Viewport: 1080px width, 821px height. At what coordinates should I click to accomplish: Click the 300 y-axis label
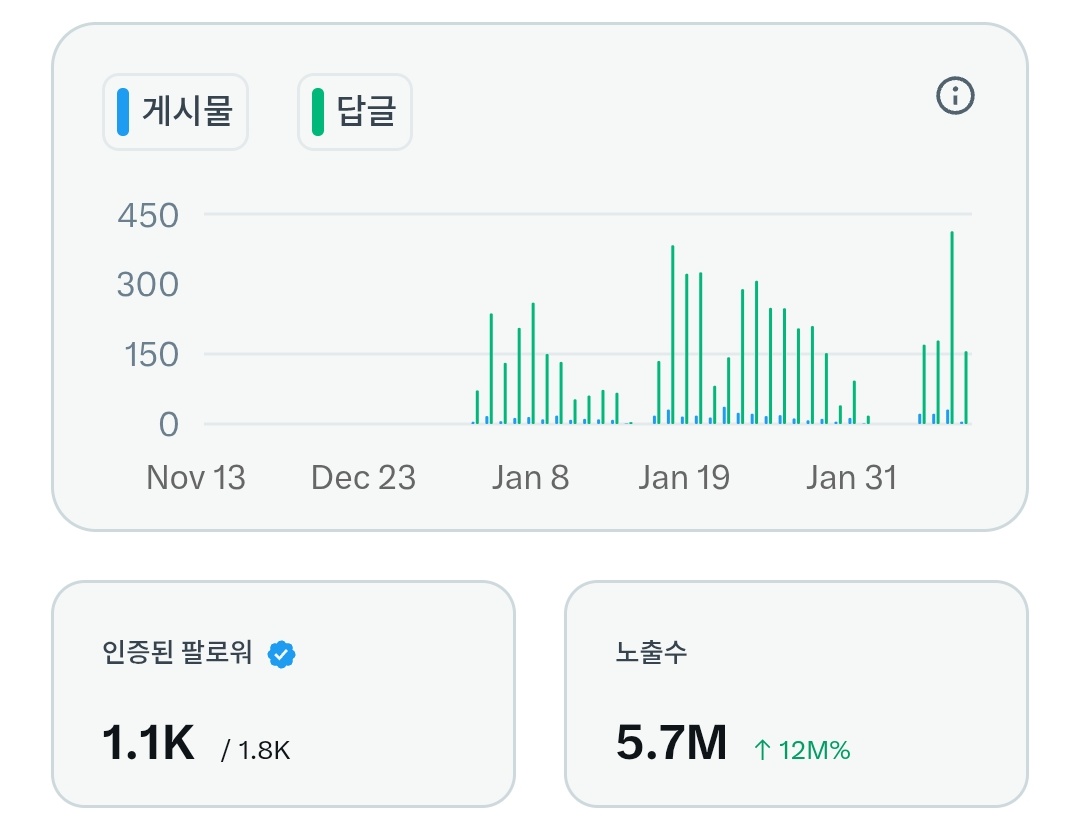point(147,284)
